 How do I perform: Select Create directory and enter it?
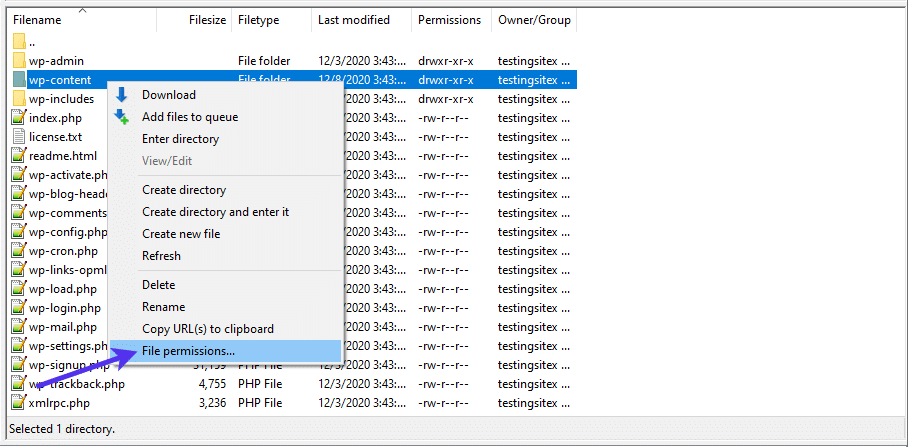point(215,212)
